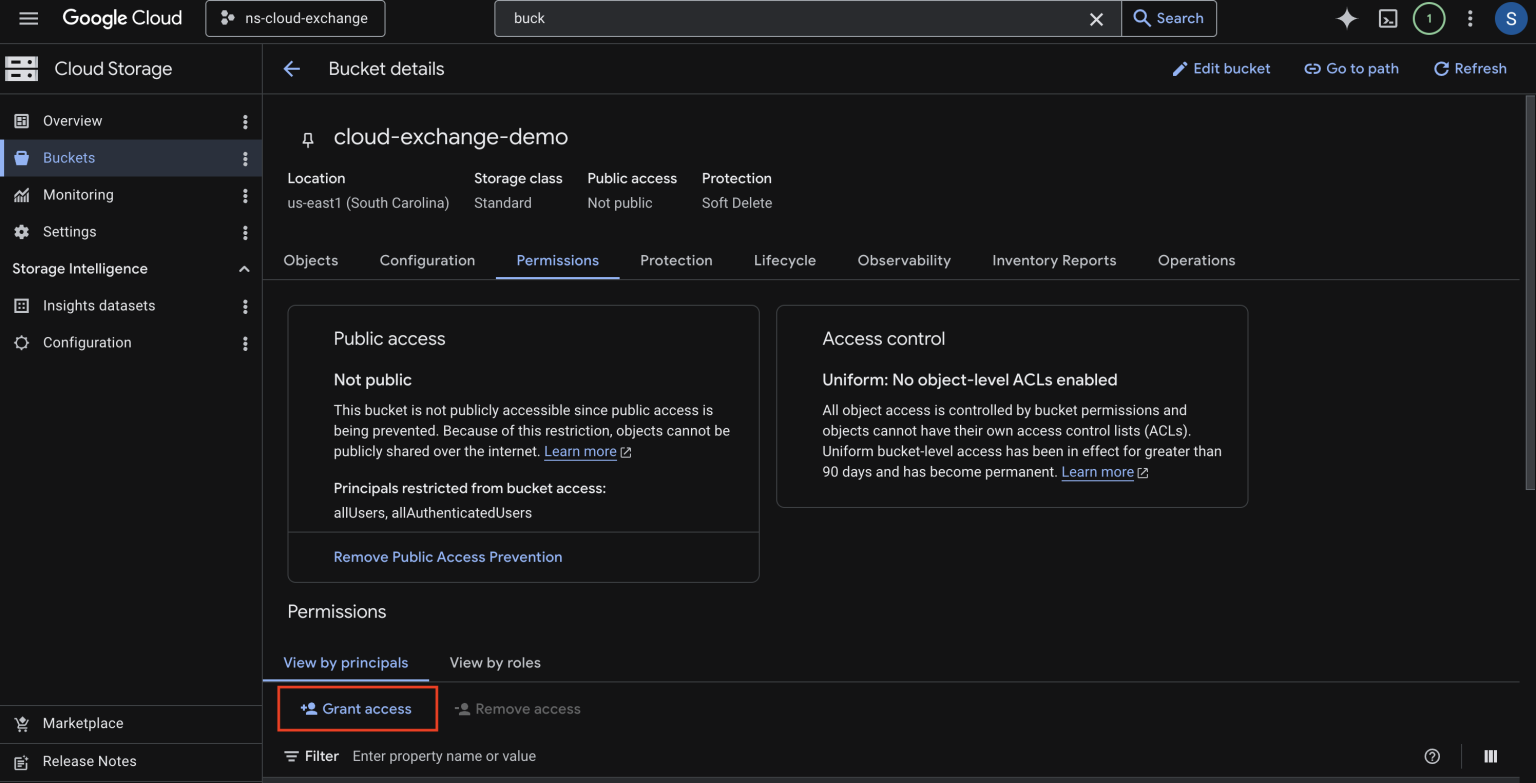
Task: Open the main navigation hamburger menu
Action: click(28, 19)
